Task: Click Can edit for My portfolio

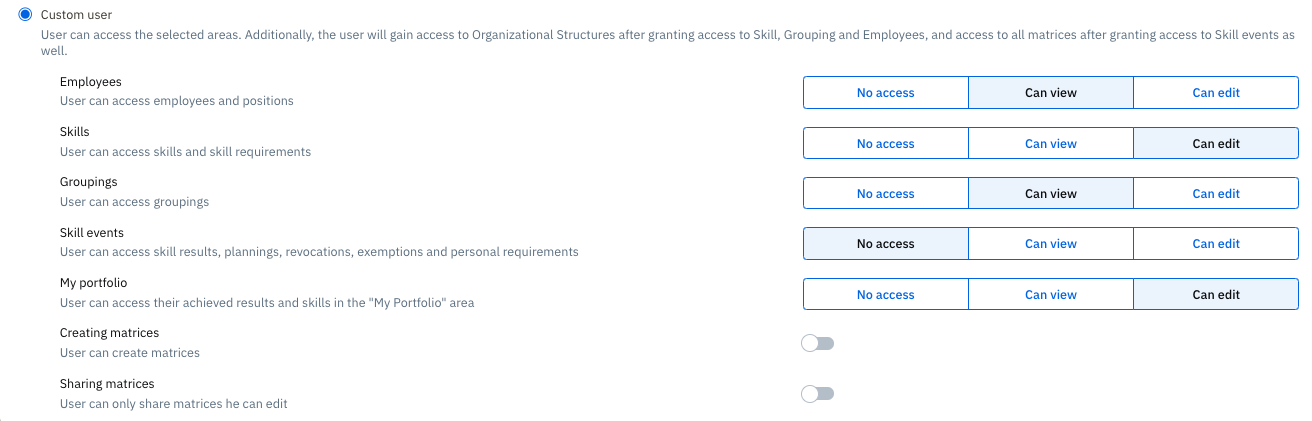Action: pyautogui.click(x=1215, y=295)
